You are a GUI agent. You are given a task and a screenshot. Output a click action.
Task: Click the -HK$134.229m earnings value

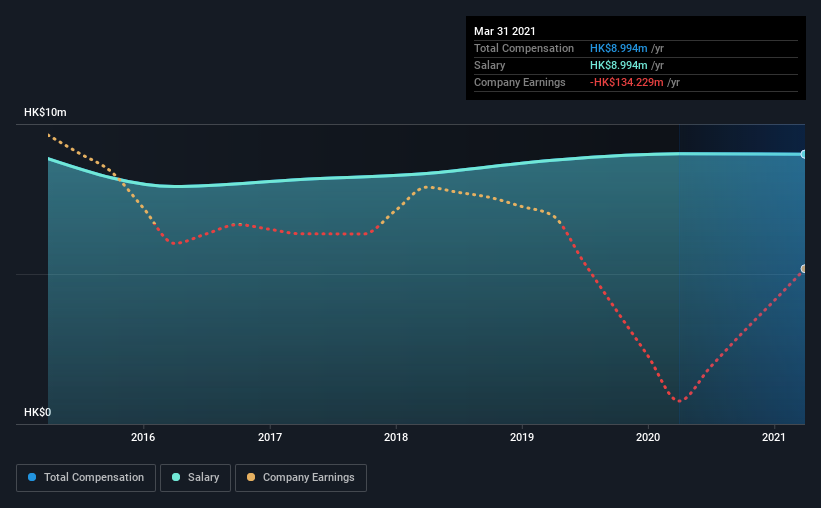[627, 82]
